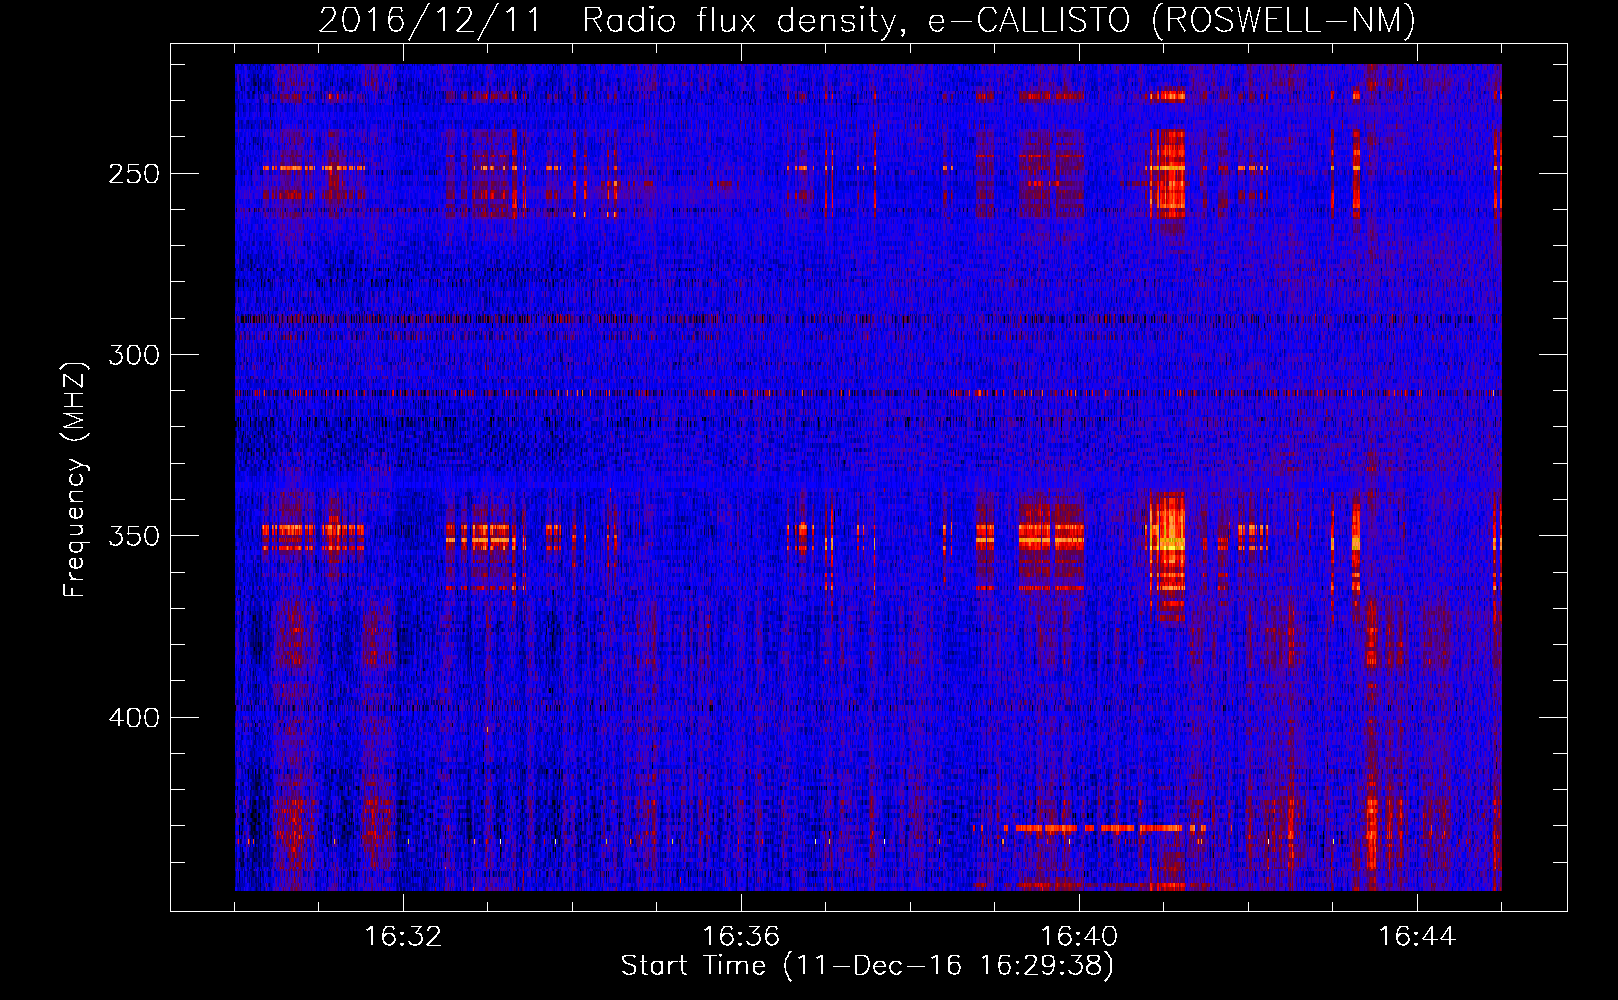Click the plot title 'Radio flux density, e-CALLISTO (ROSWELL-NM)'
1618x1000 pixels.
[x=999, y=20]
